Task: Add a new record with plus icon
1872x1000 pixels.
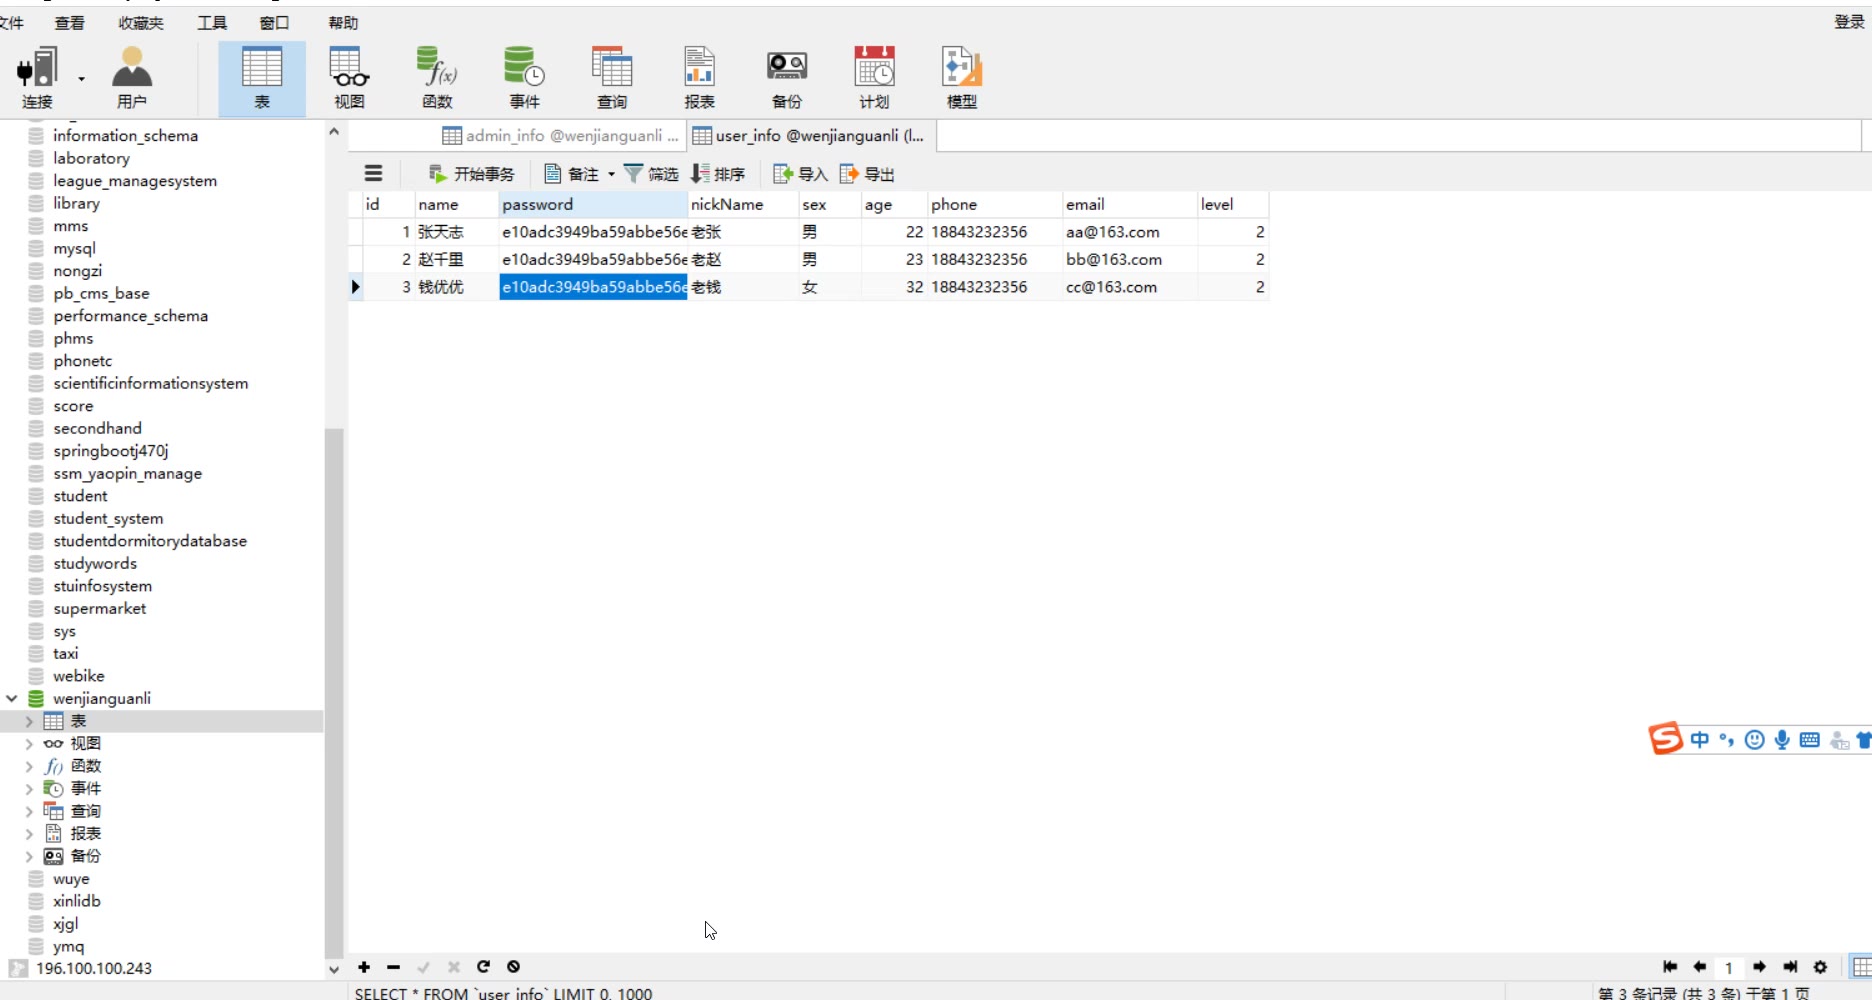Action: [x=364, y=967]
